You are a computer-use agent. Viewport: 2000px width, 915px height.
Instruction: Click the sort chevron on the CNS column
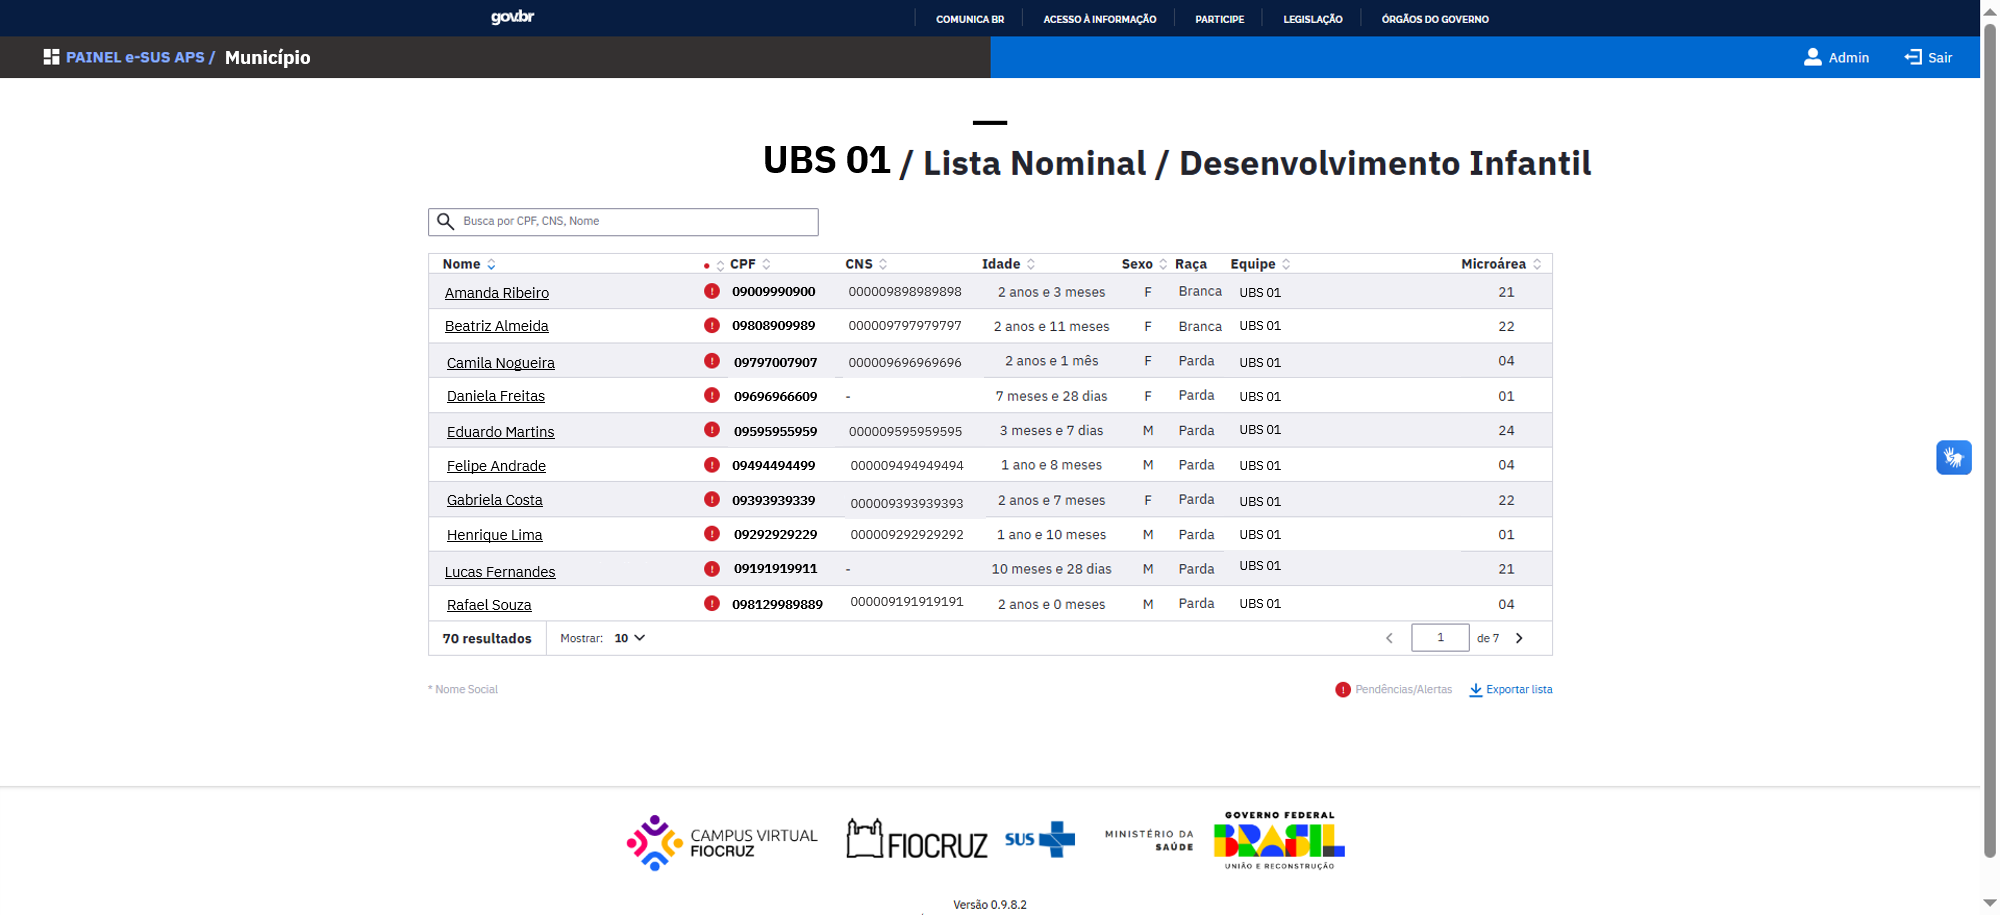point(881,264)
